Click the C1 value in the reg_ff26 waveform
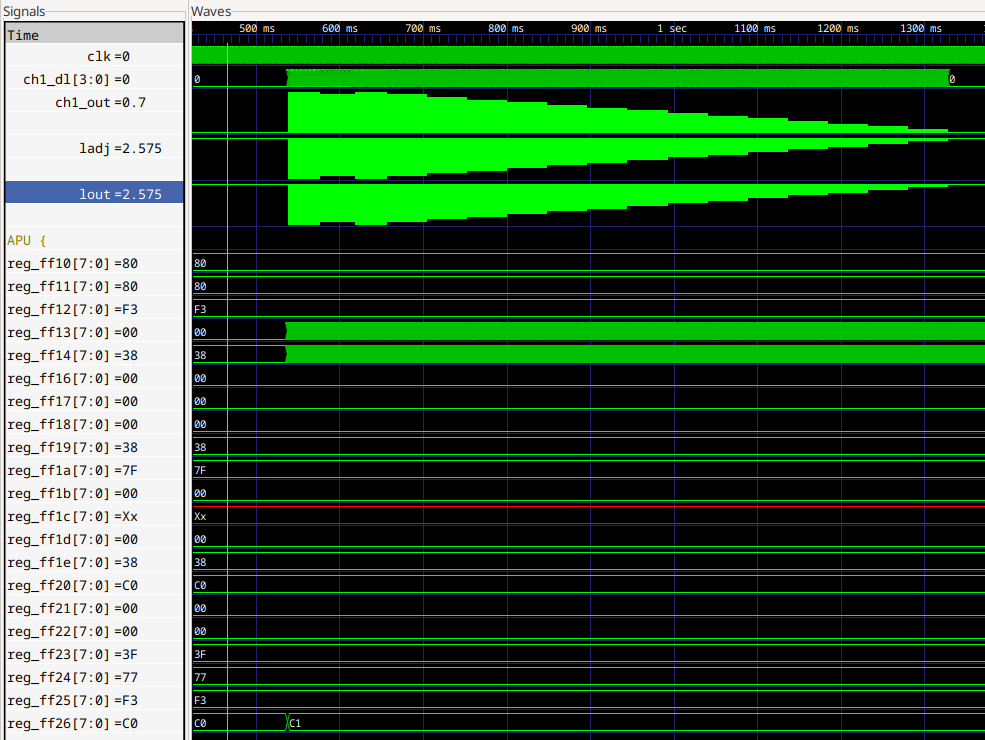 click(296, 723)
